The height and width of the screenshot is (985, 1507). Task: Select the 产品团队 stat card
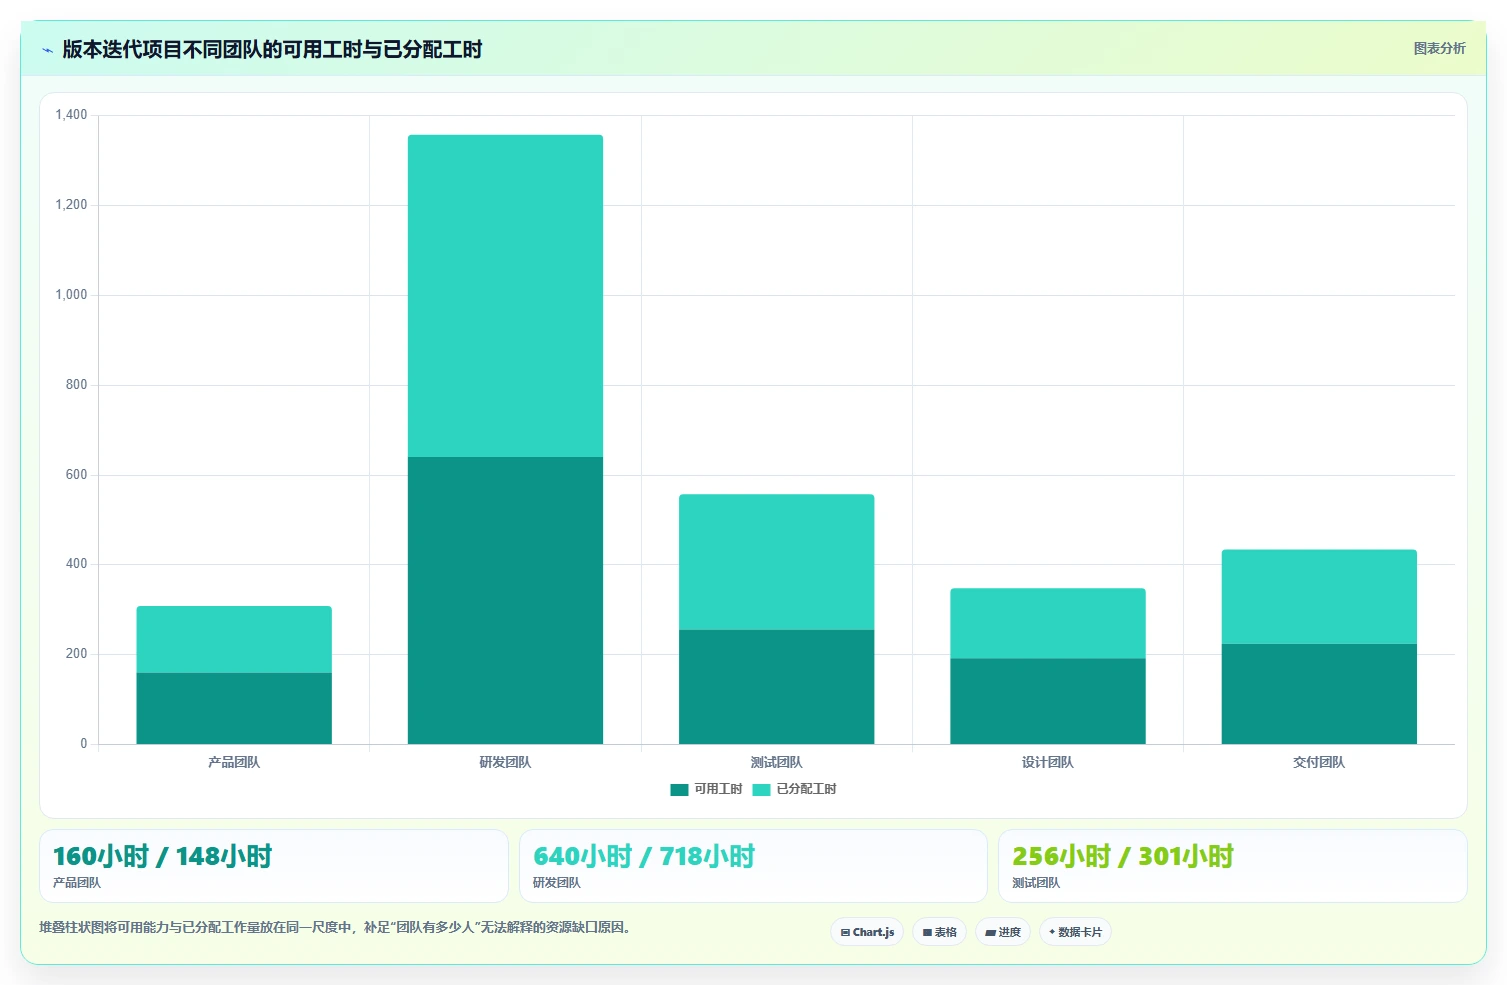point(274,866)
